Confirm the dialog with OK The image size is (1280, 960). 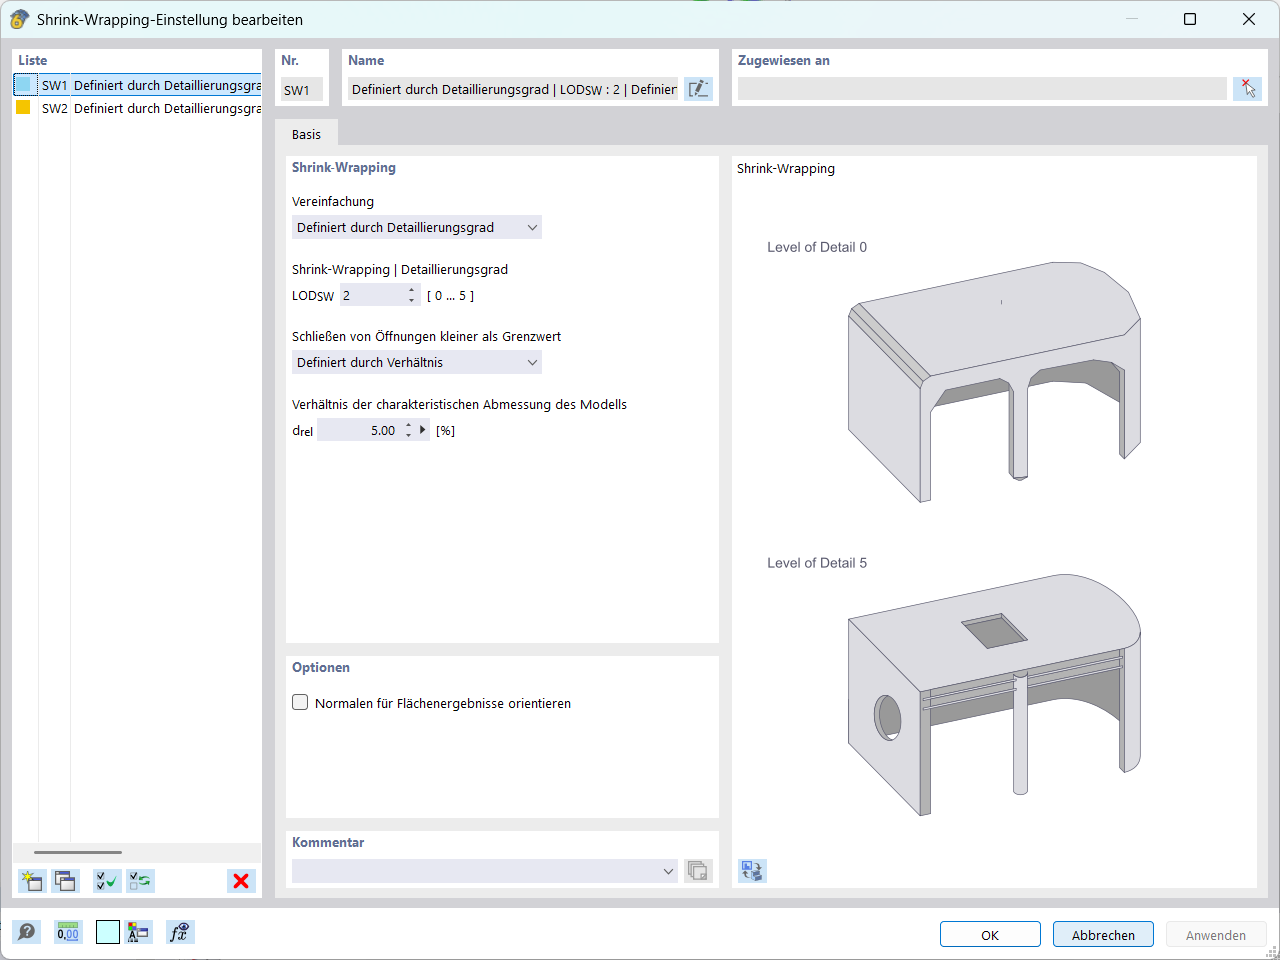pyautogui.click(x=990, y=934)
